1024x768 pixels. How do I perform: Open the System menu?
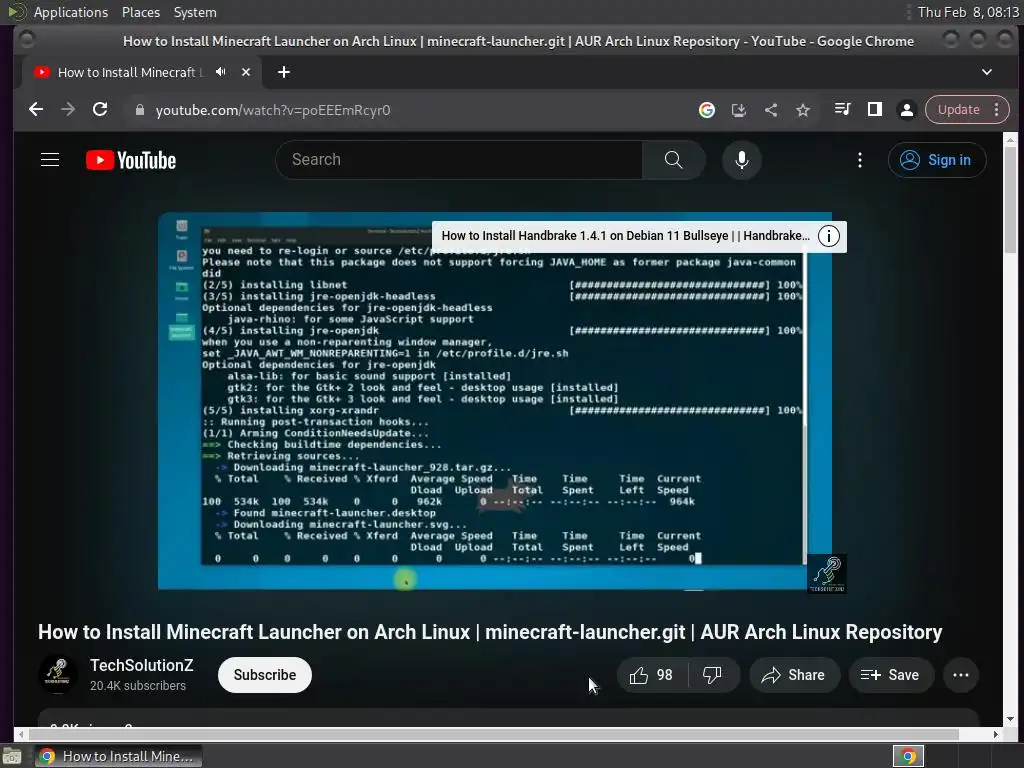click(x=195, y=12)
